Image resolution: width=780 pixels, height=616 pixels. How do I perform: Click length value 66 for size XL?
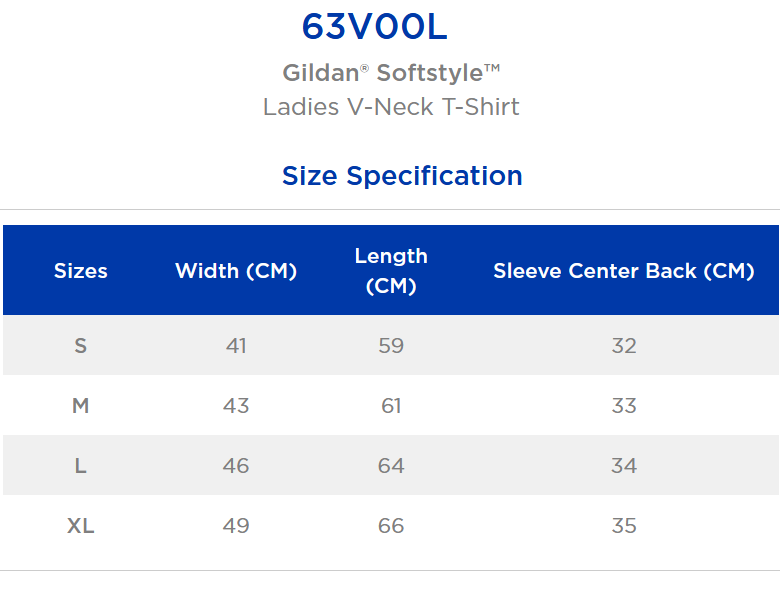point(391,525)
